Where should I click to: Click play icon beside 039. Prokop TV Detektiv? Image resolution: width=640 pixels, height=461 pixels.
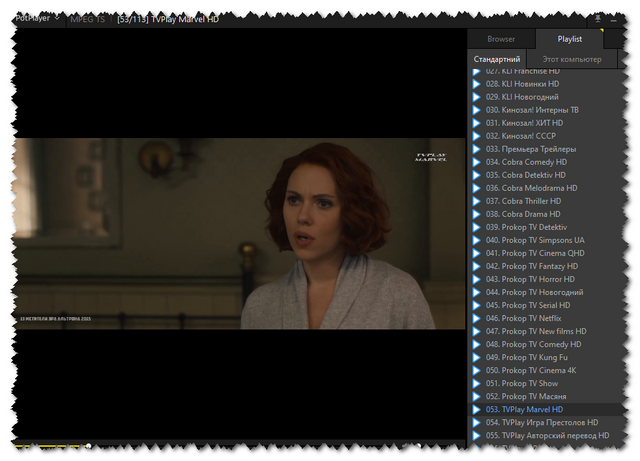(x=476, y=227)
